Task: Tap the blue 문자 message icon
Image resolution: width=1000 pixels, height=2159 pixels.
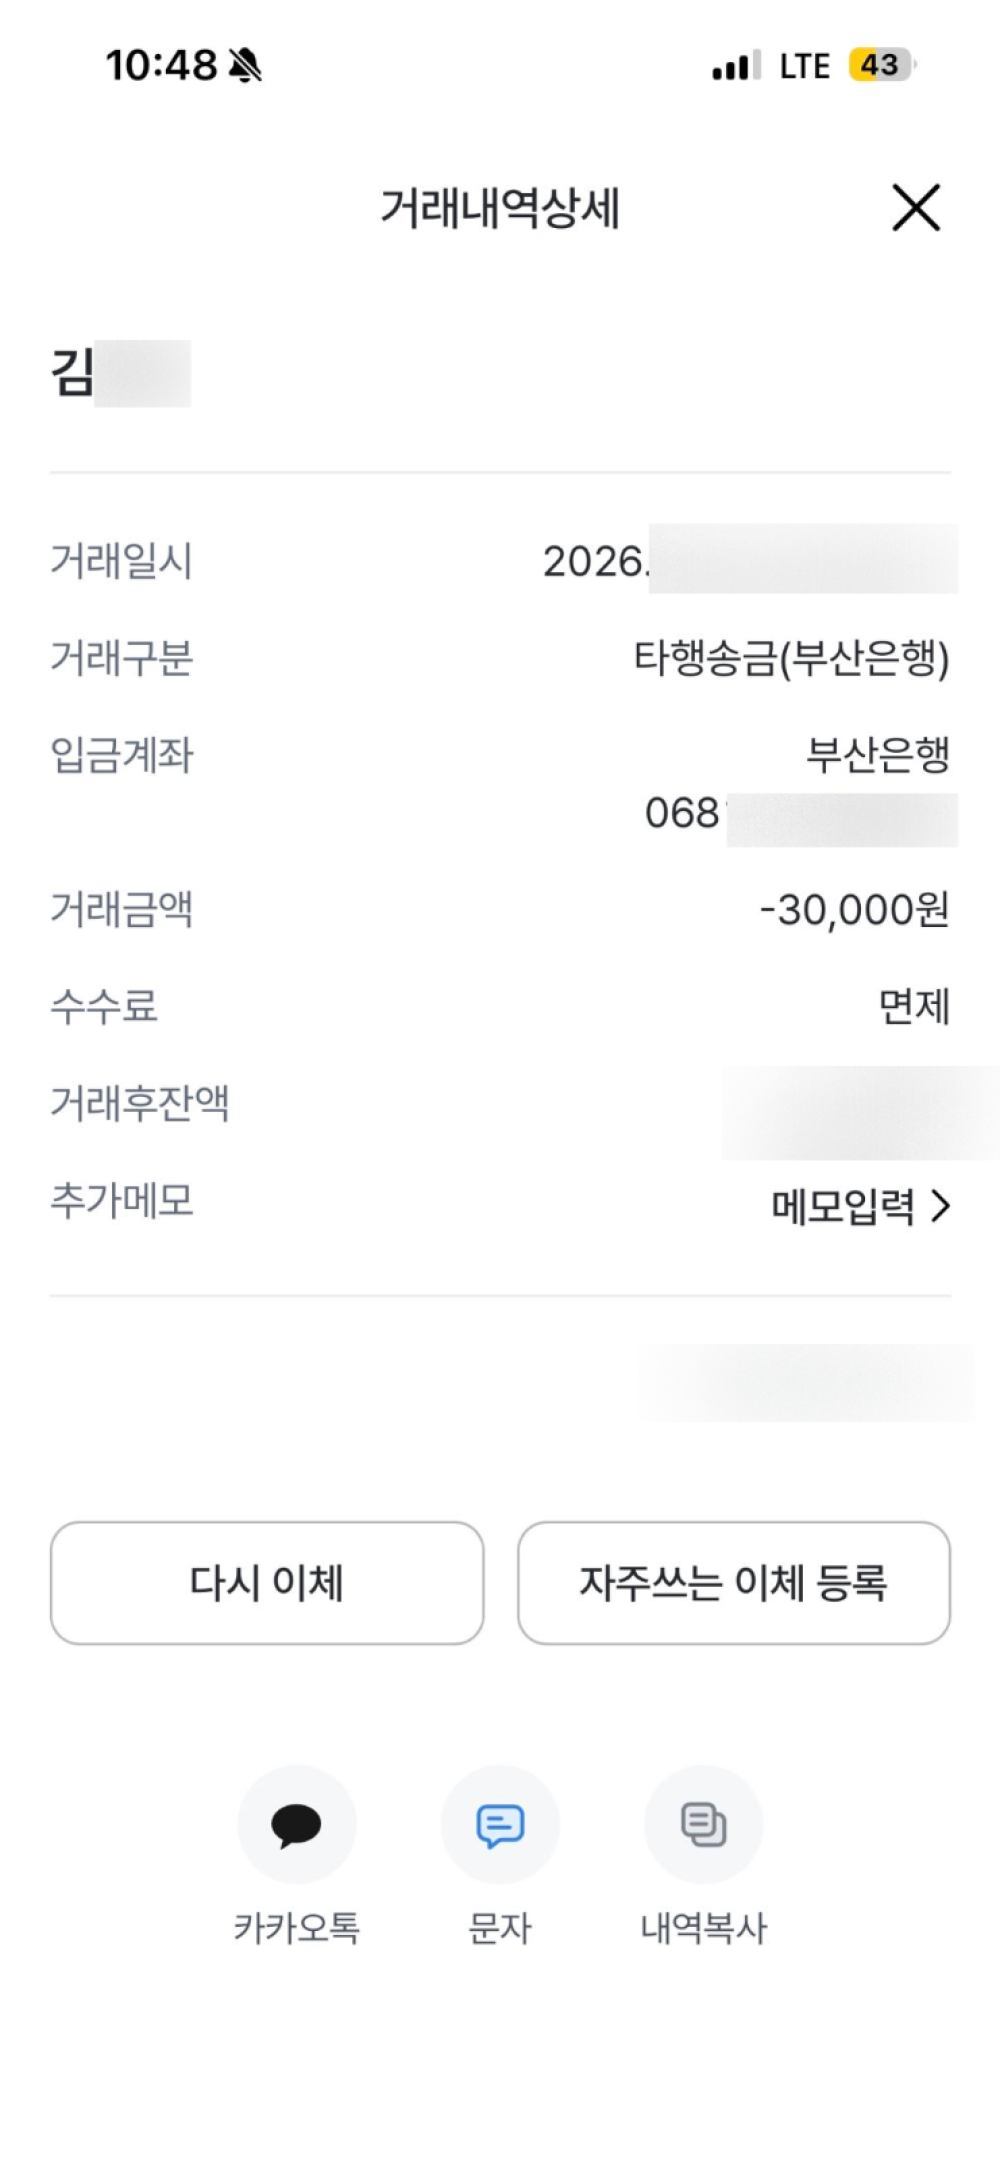Action: click(500, 1824)
